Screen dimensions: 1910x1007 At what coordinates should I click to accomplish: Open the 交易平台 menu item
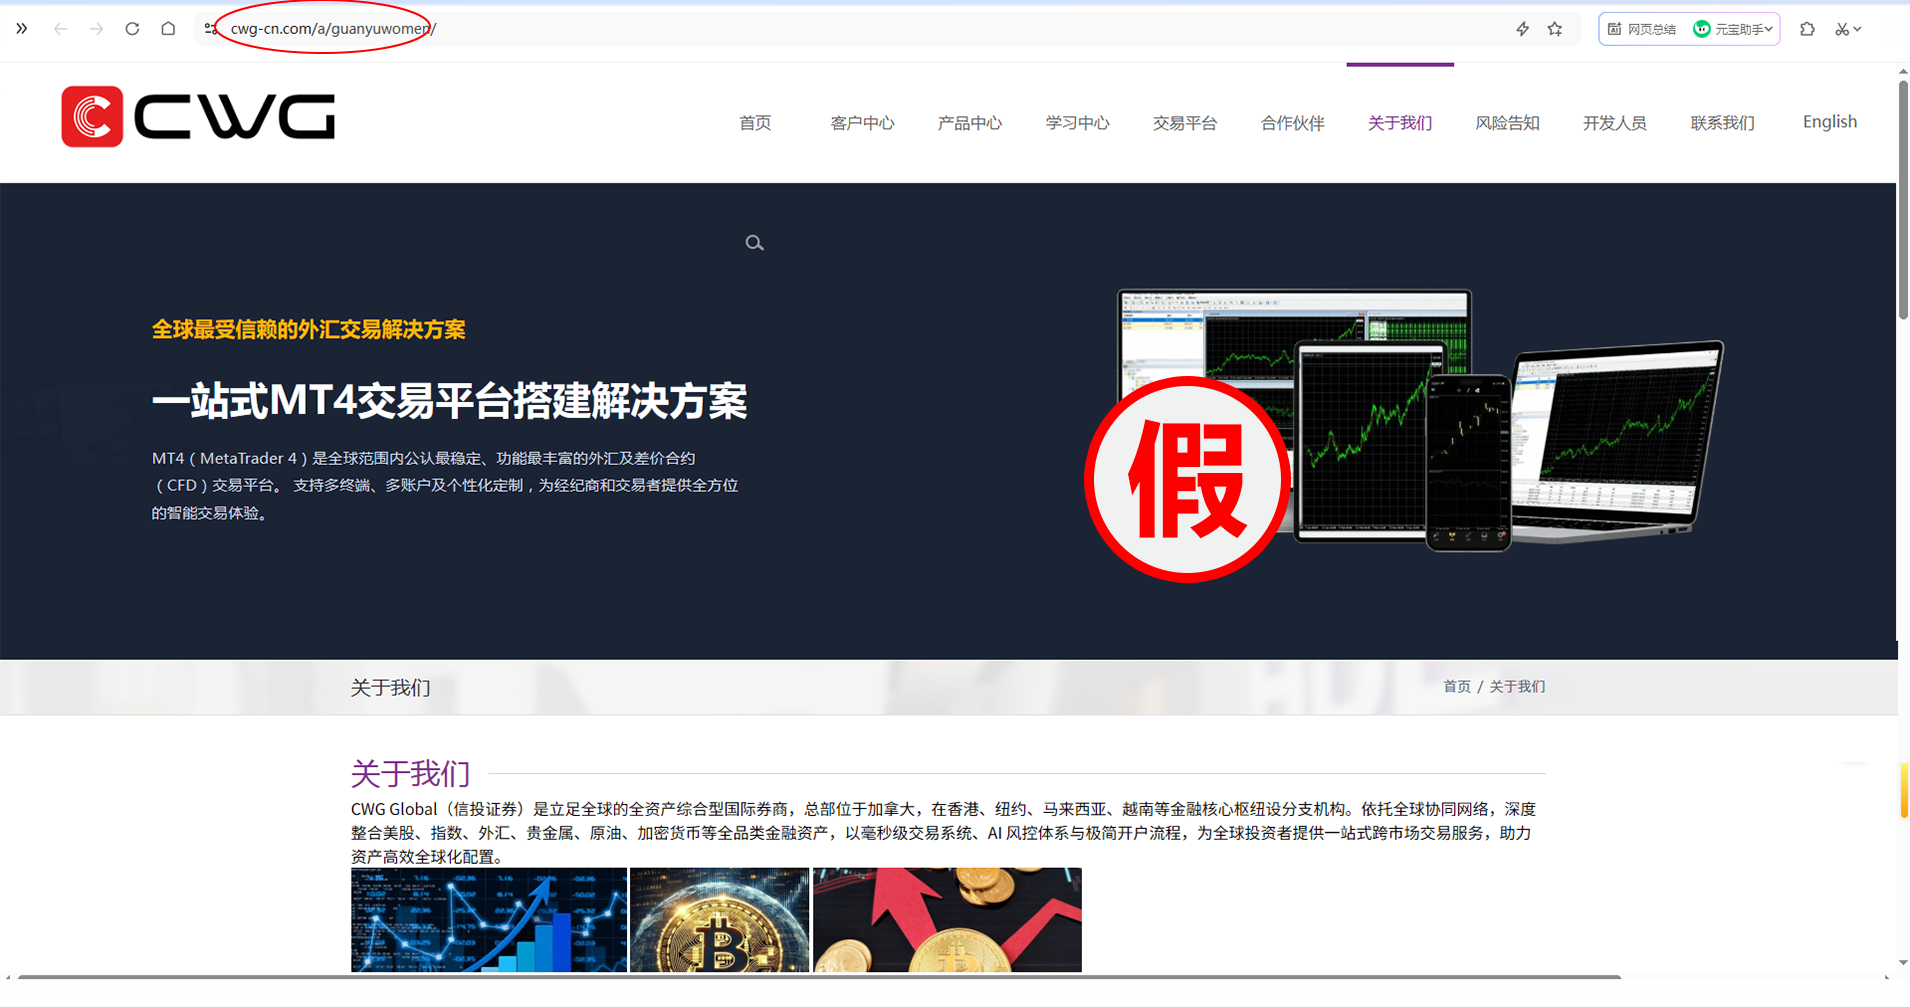[1185, 123]
